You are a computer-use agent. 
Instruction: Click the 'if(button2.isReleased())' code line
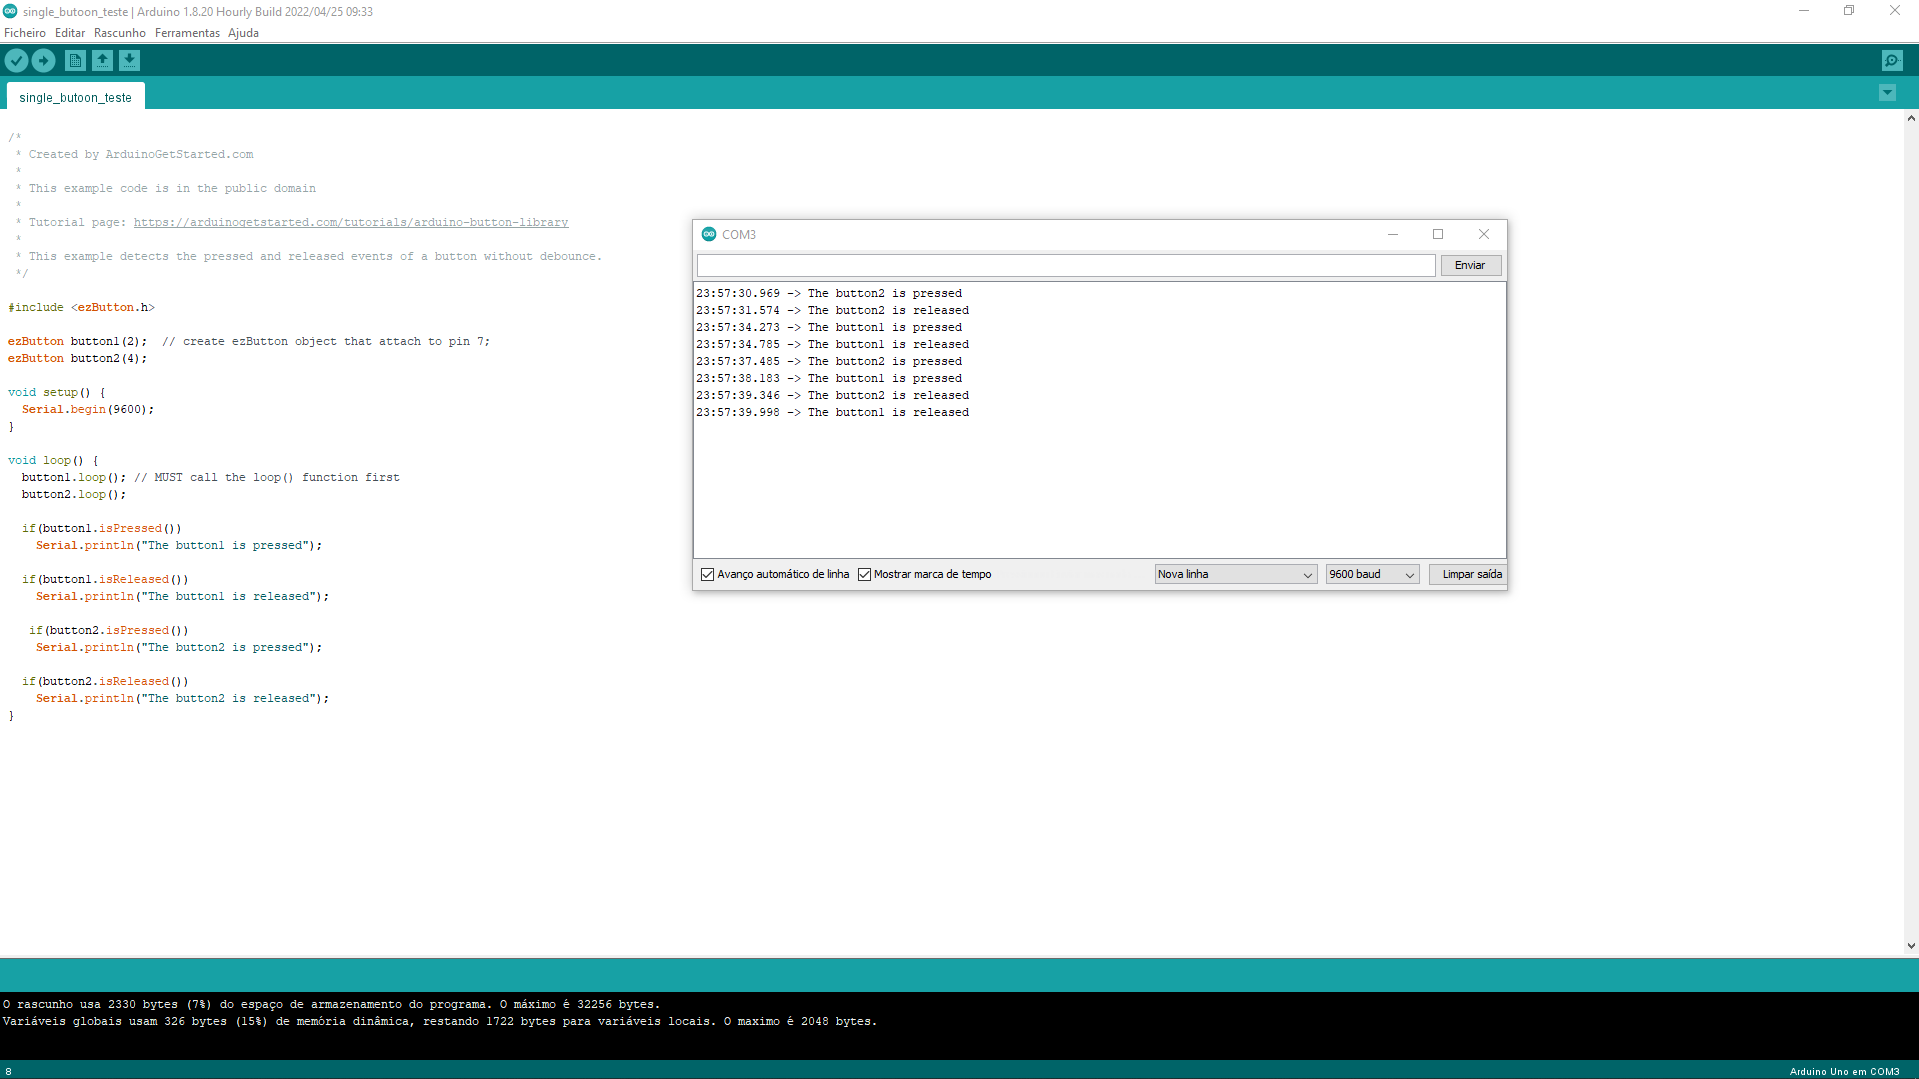pyautogui.click(x=105, y=682)
